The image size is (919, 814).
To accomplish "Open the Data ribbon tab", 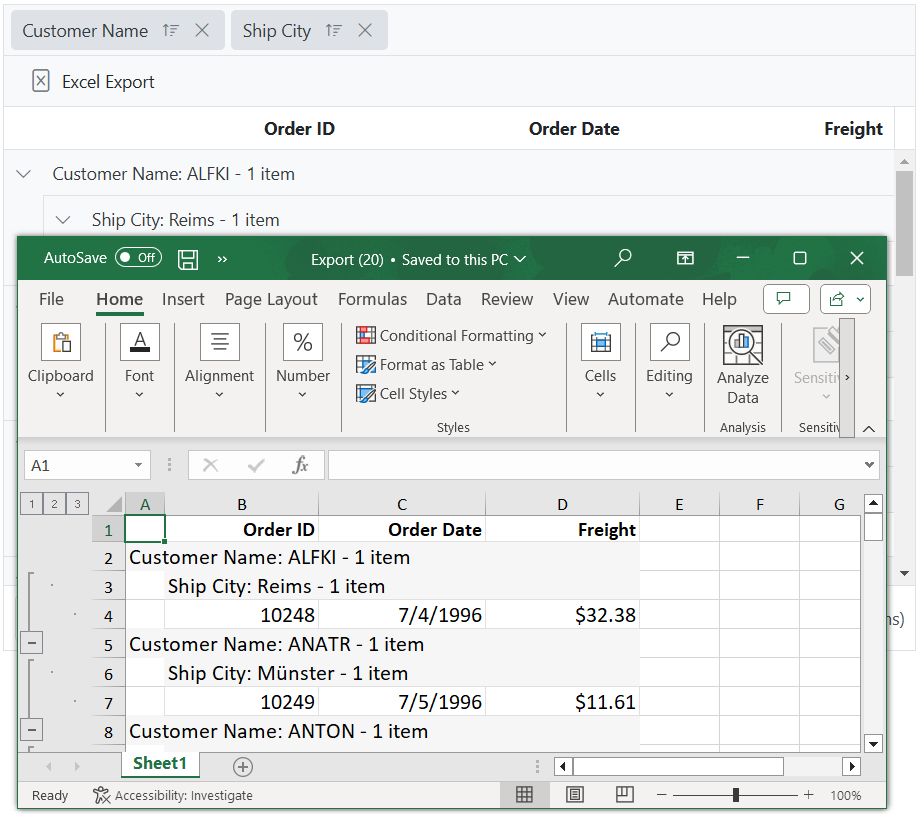I will tap(444, 299).
